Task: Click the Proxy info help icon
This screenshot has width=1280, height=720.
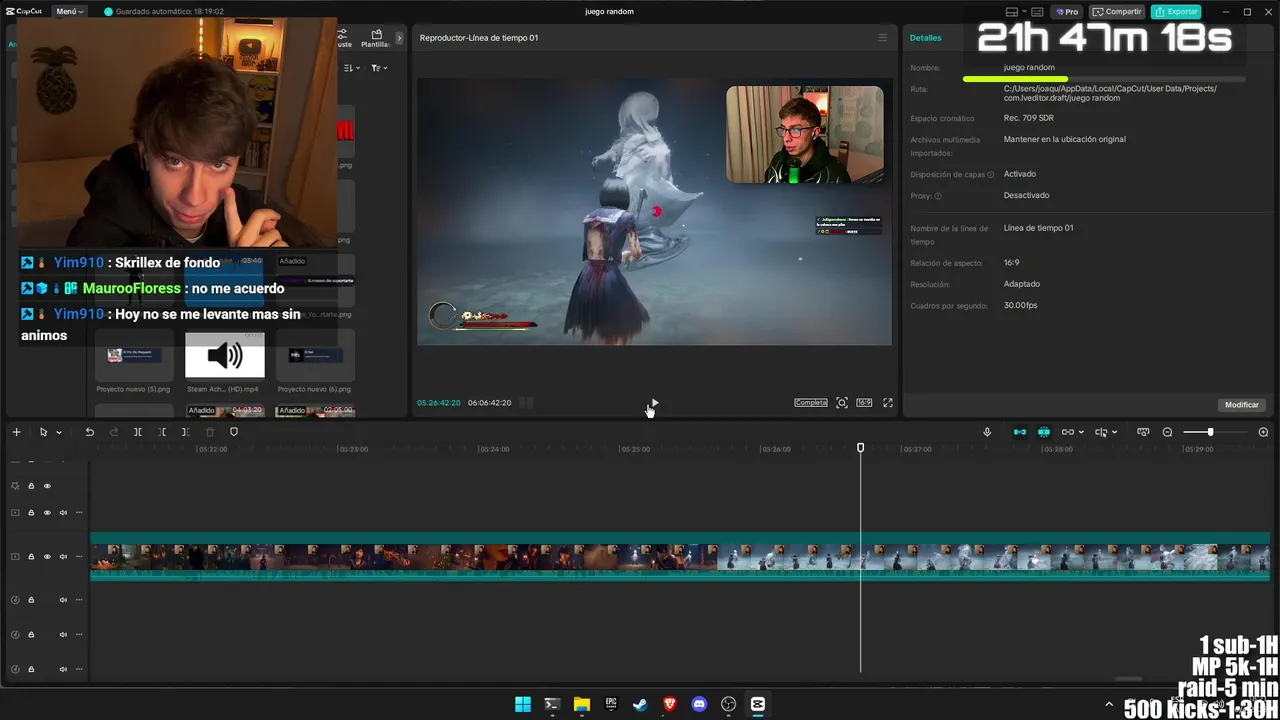Action: [x=938, y=196]
